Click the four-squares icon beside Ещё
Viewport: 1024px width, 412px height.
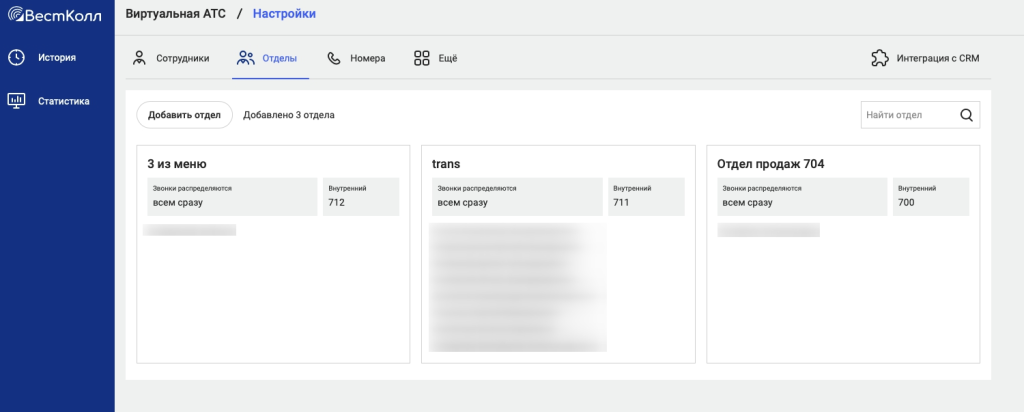point(422,58)
